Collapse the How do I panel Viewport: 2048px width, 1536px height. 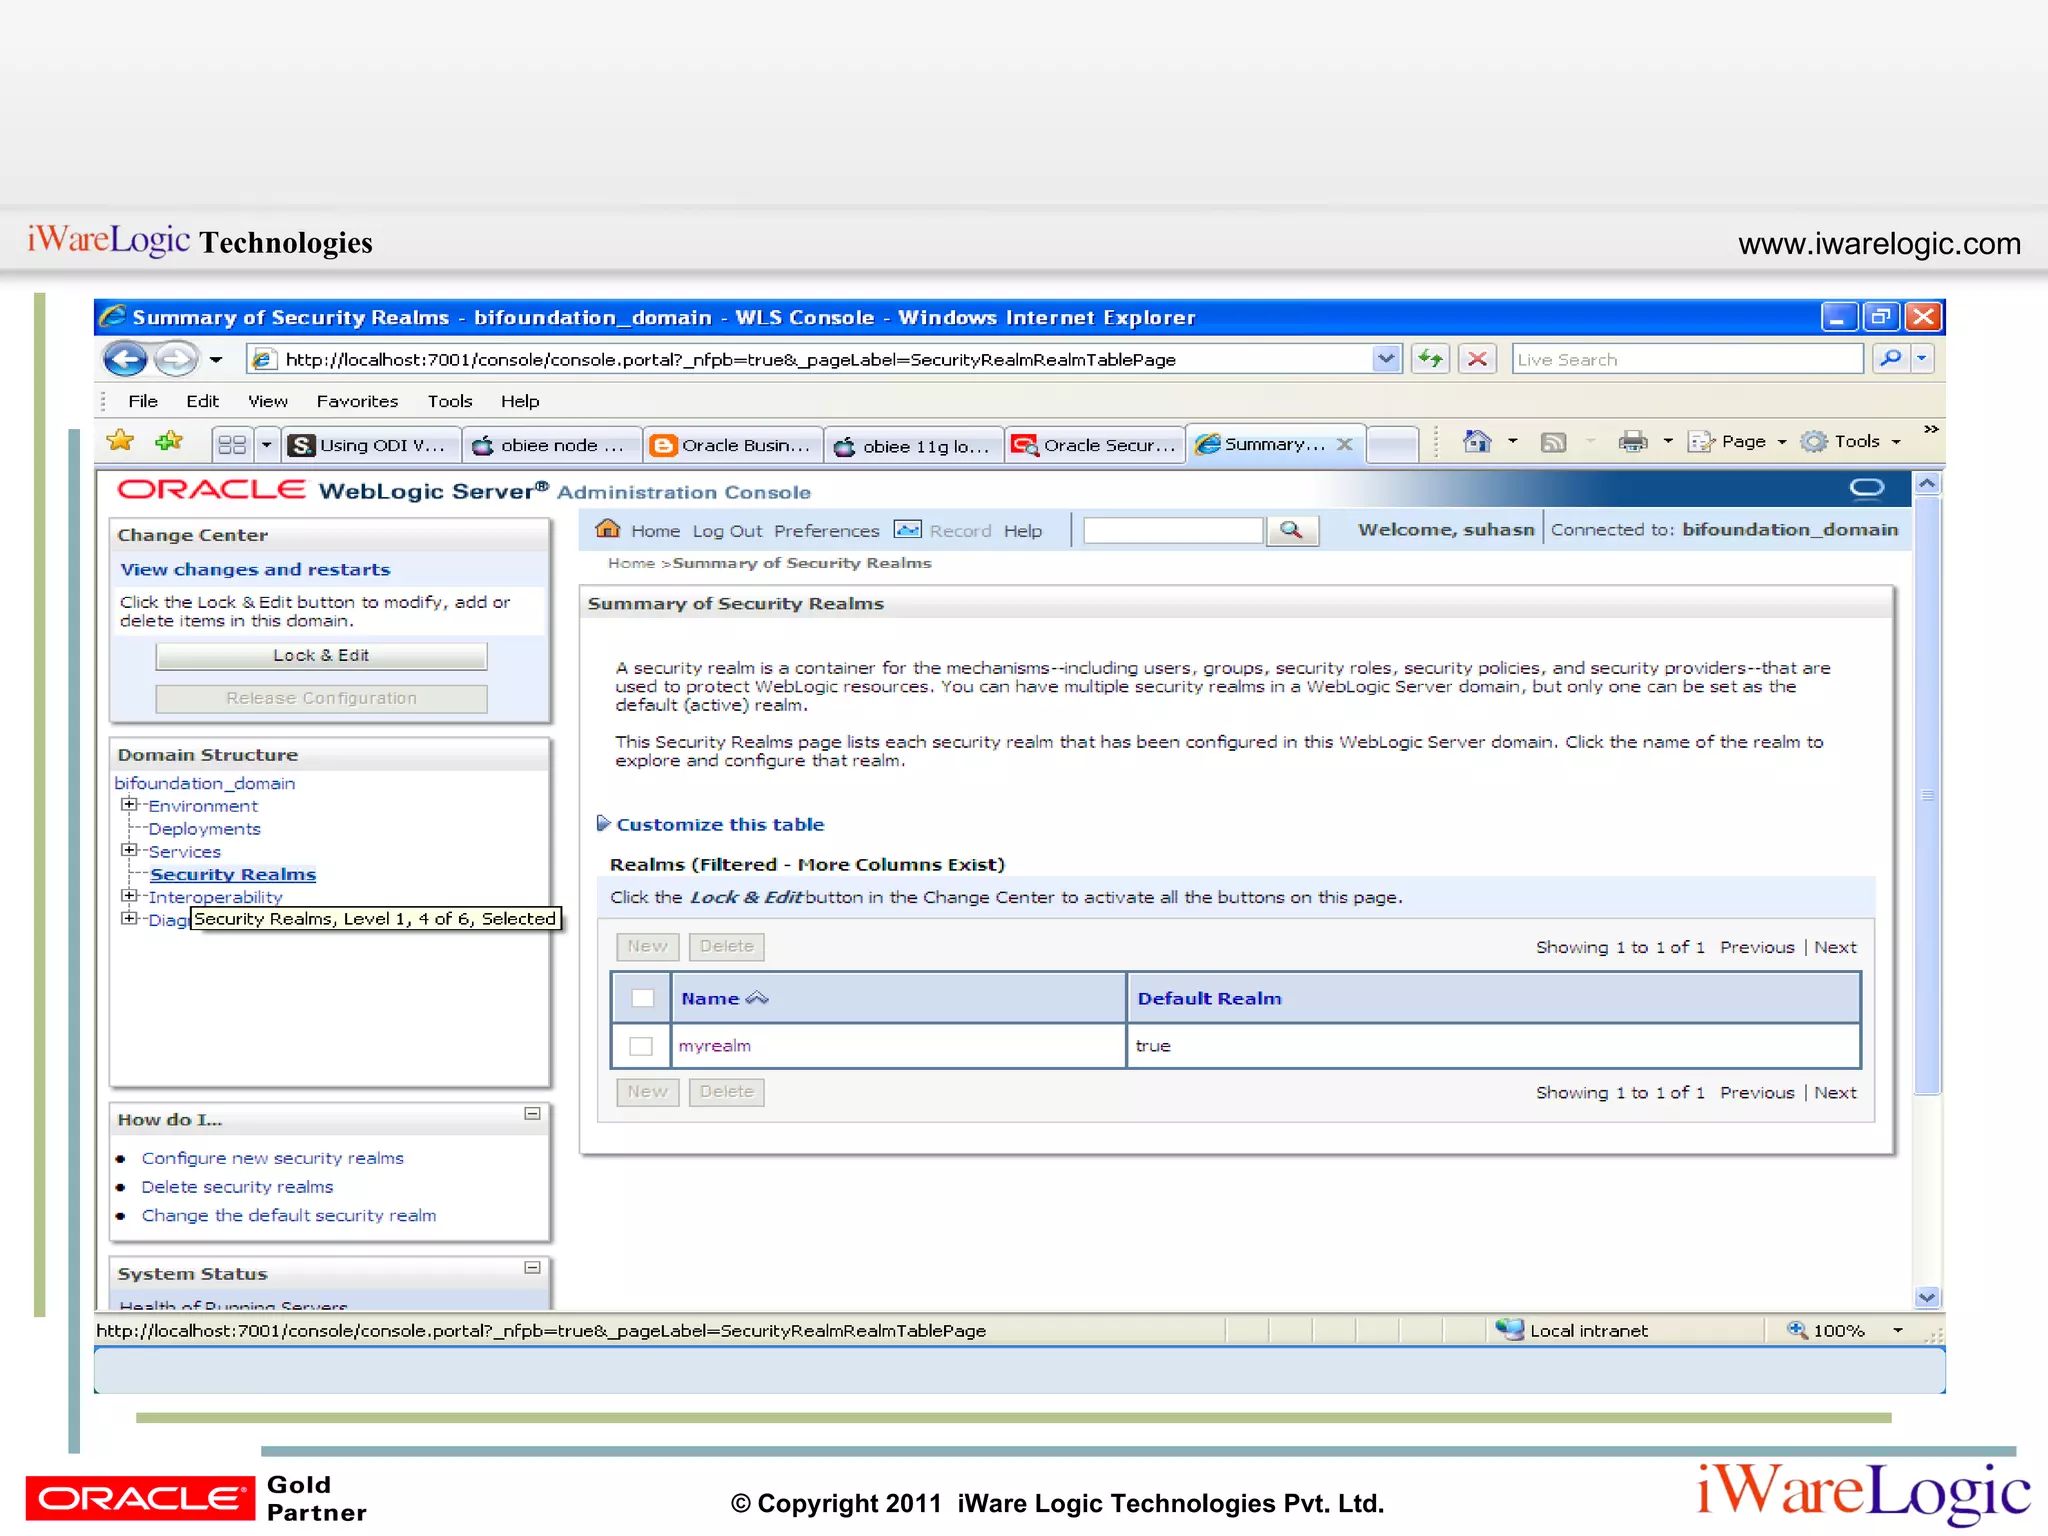coord(533,1113)
